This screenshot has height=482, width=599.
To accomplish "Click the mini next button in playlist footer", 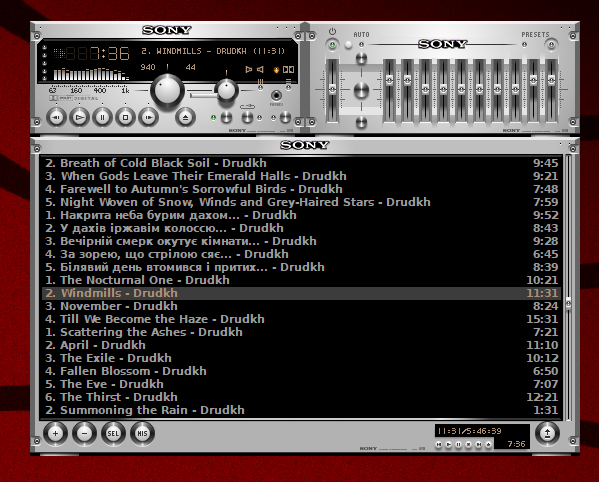I will click(478, 445).
